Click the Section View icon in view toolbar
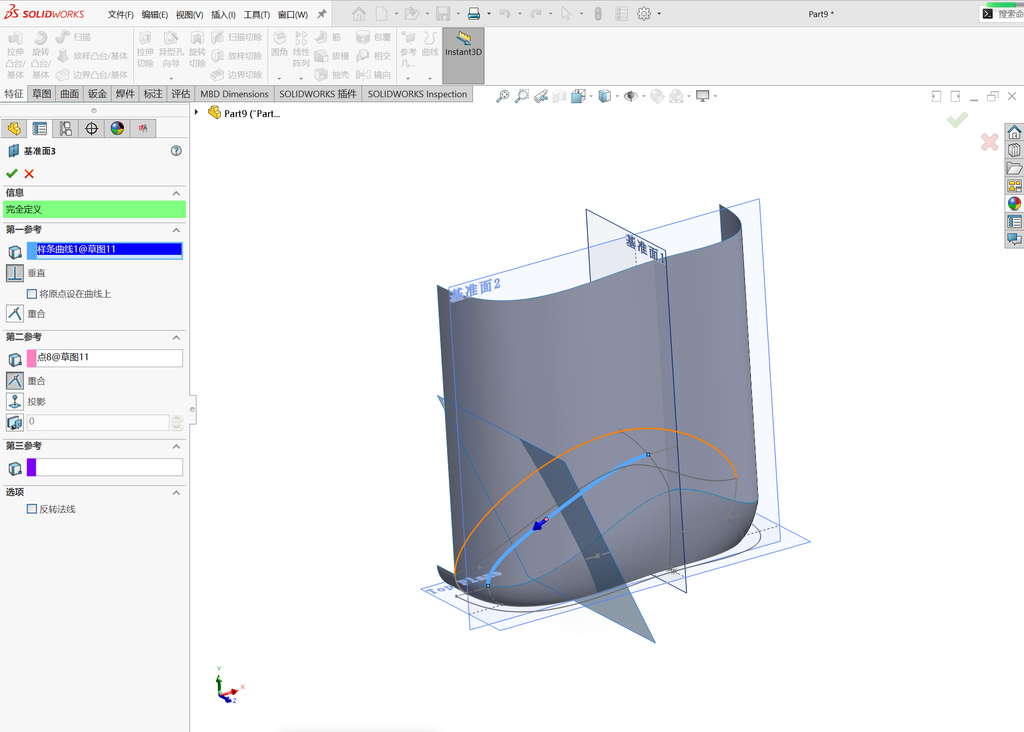1024x732 pixels. coord(560,97)
